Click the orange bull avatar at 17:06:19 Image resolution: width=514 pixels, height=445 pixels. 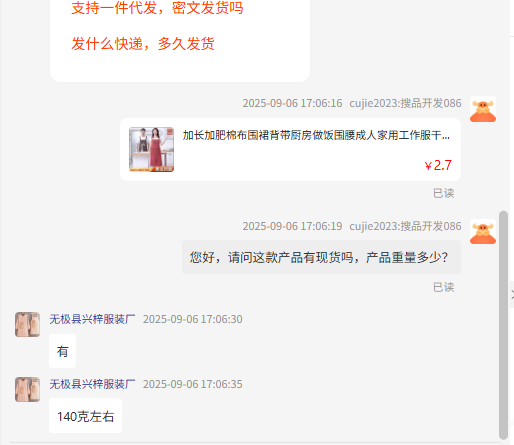(x=483, y=232)
